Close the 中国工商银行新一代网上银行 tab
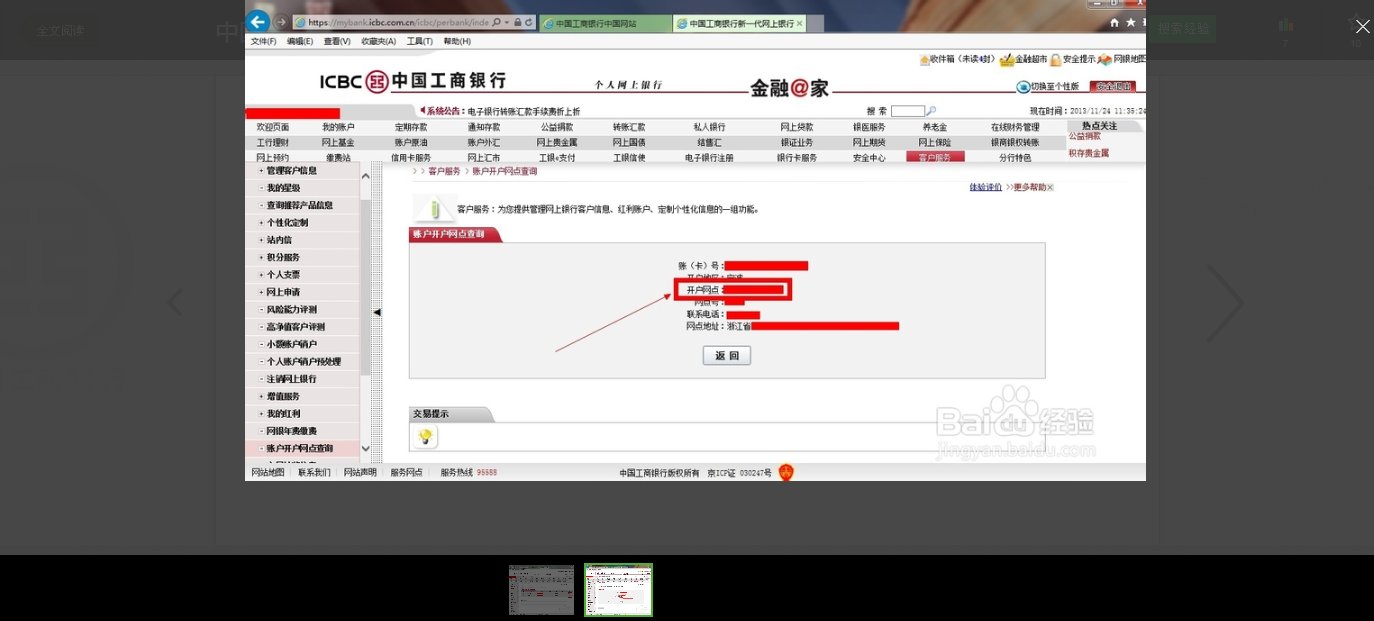Image resolution: width=1374 pixels, height=621 pixels. (799, 22)
